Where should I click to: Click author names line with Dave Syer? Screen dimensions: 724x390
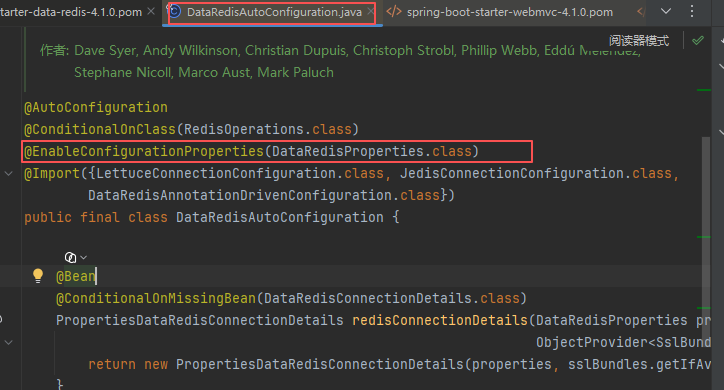pyautogui.click(x=340, y=51)
